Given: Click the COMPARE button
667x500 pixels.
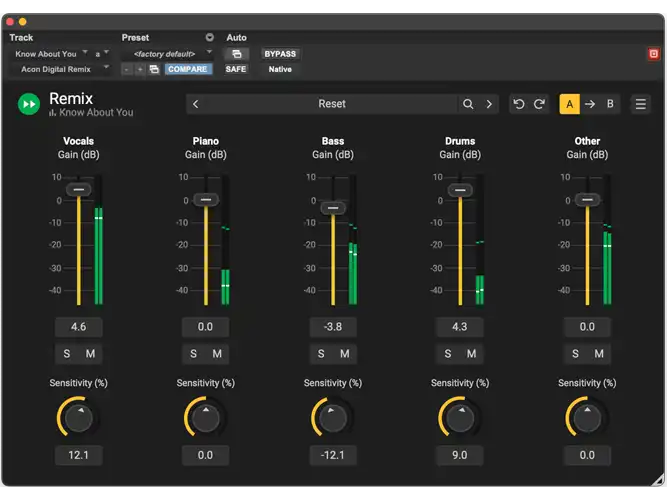Looking at the screenshot, I should (188, 69).
